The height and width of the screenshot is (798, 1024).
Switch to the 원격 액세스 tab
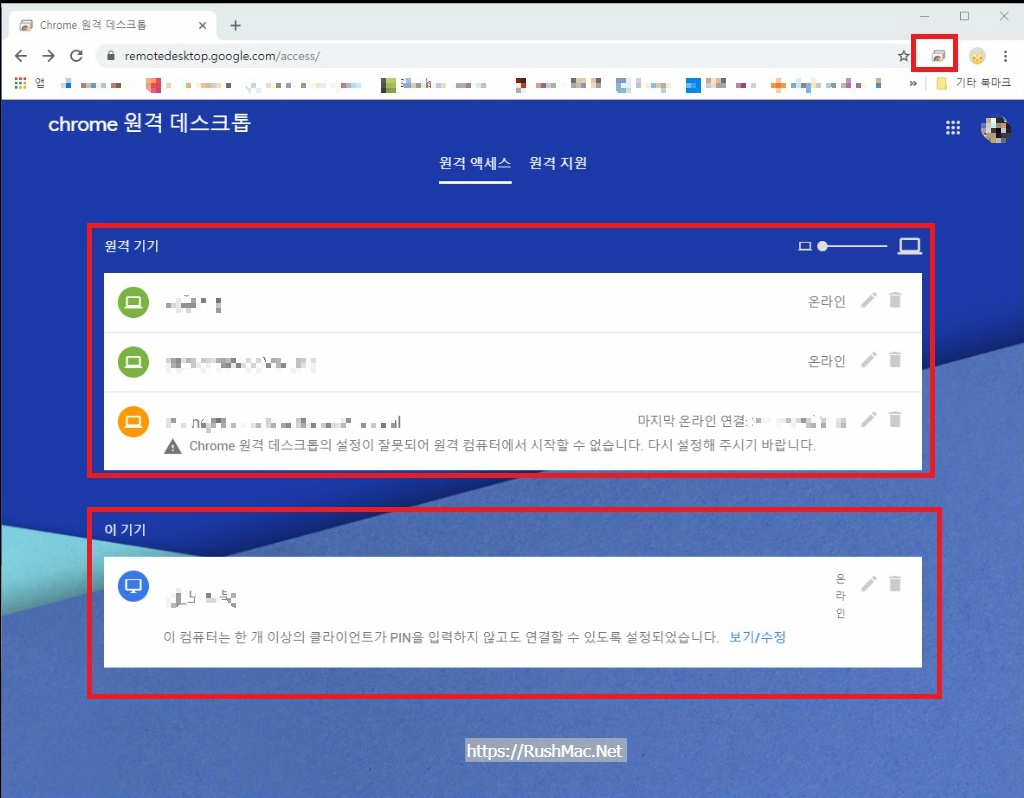tap(475, 163)
